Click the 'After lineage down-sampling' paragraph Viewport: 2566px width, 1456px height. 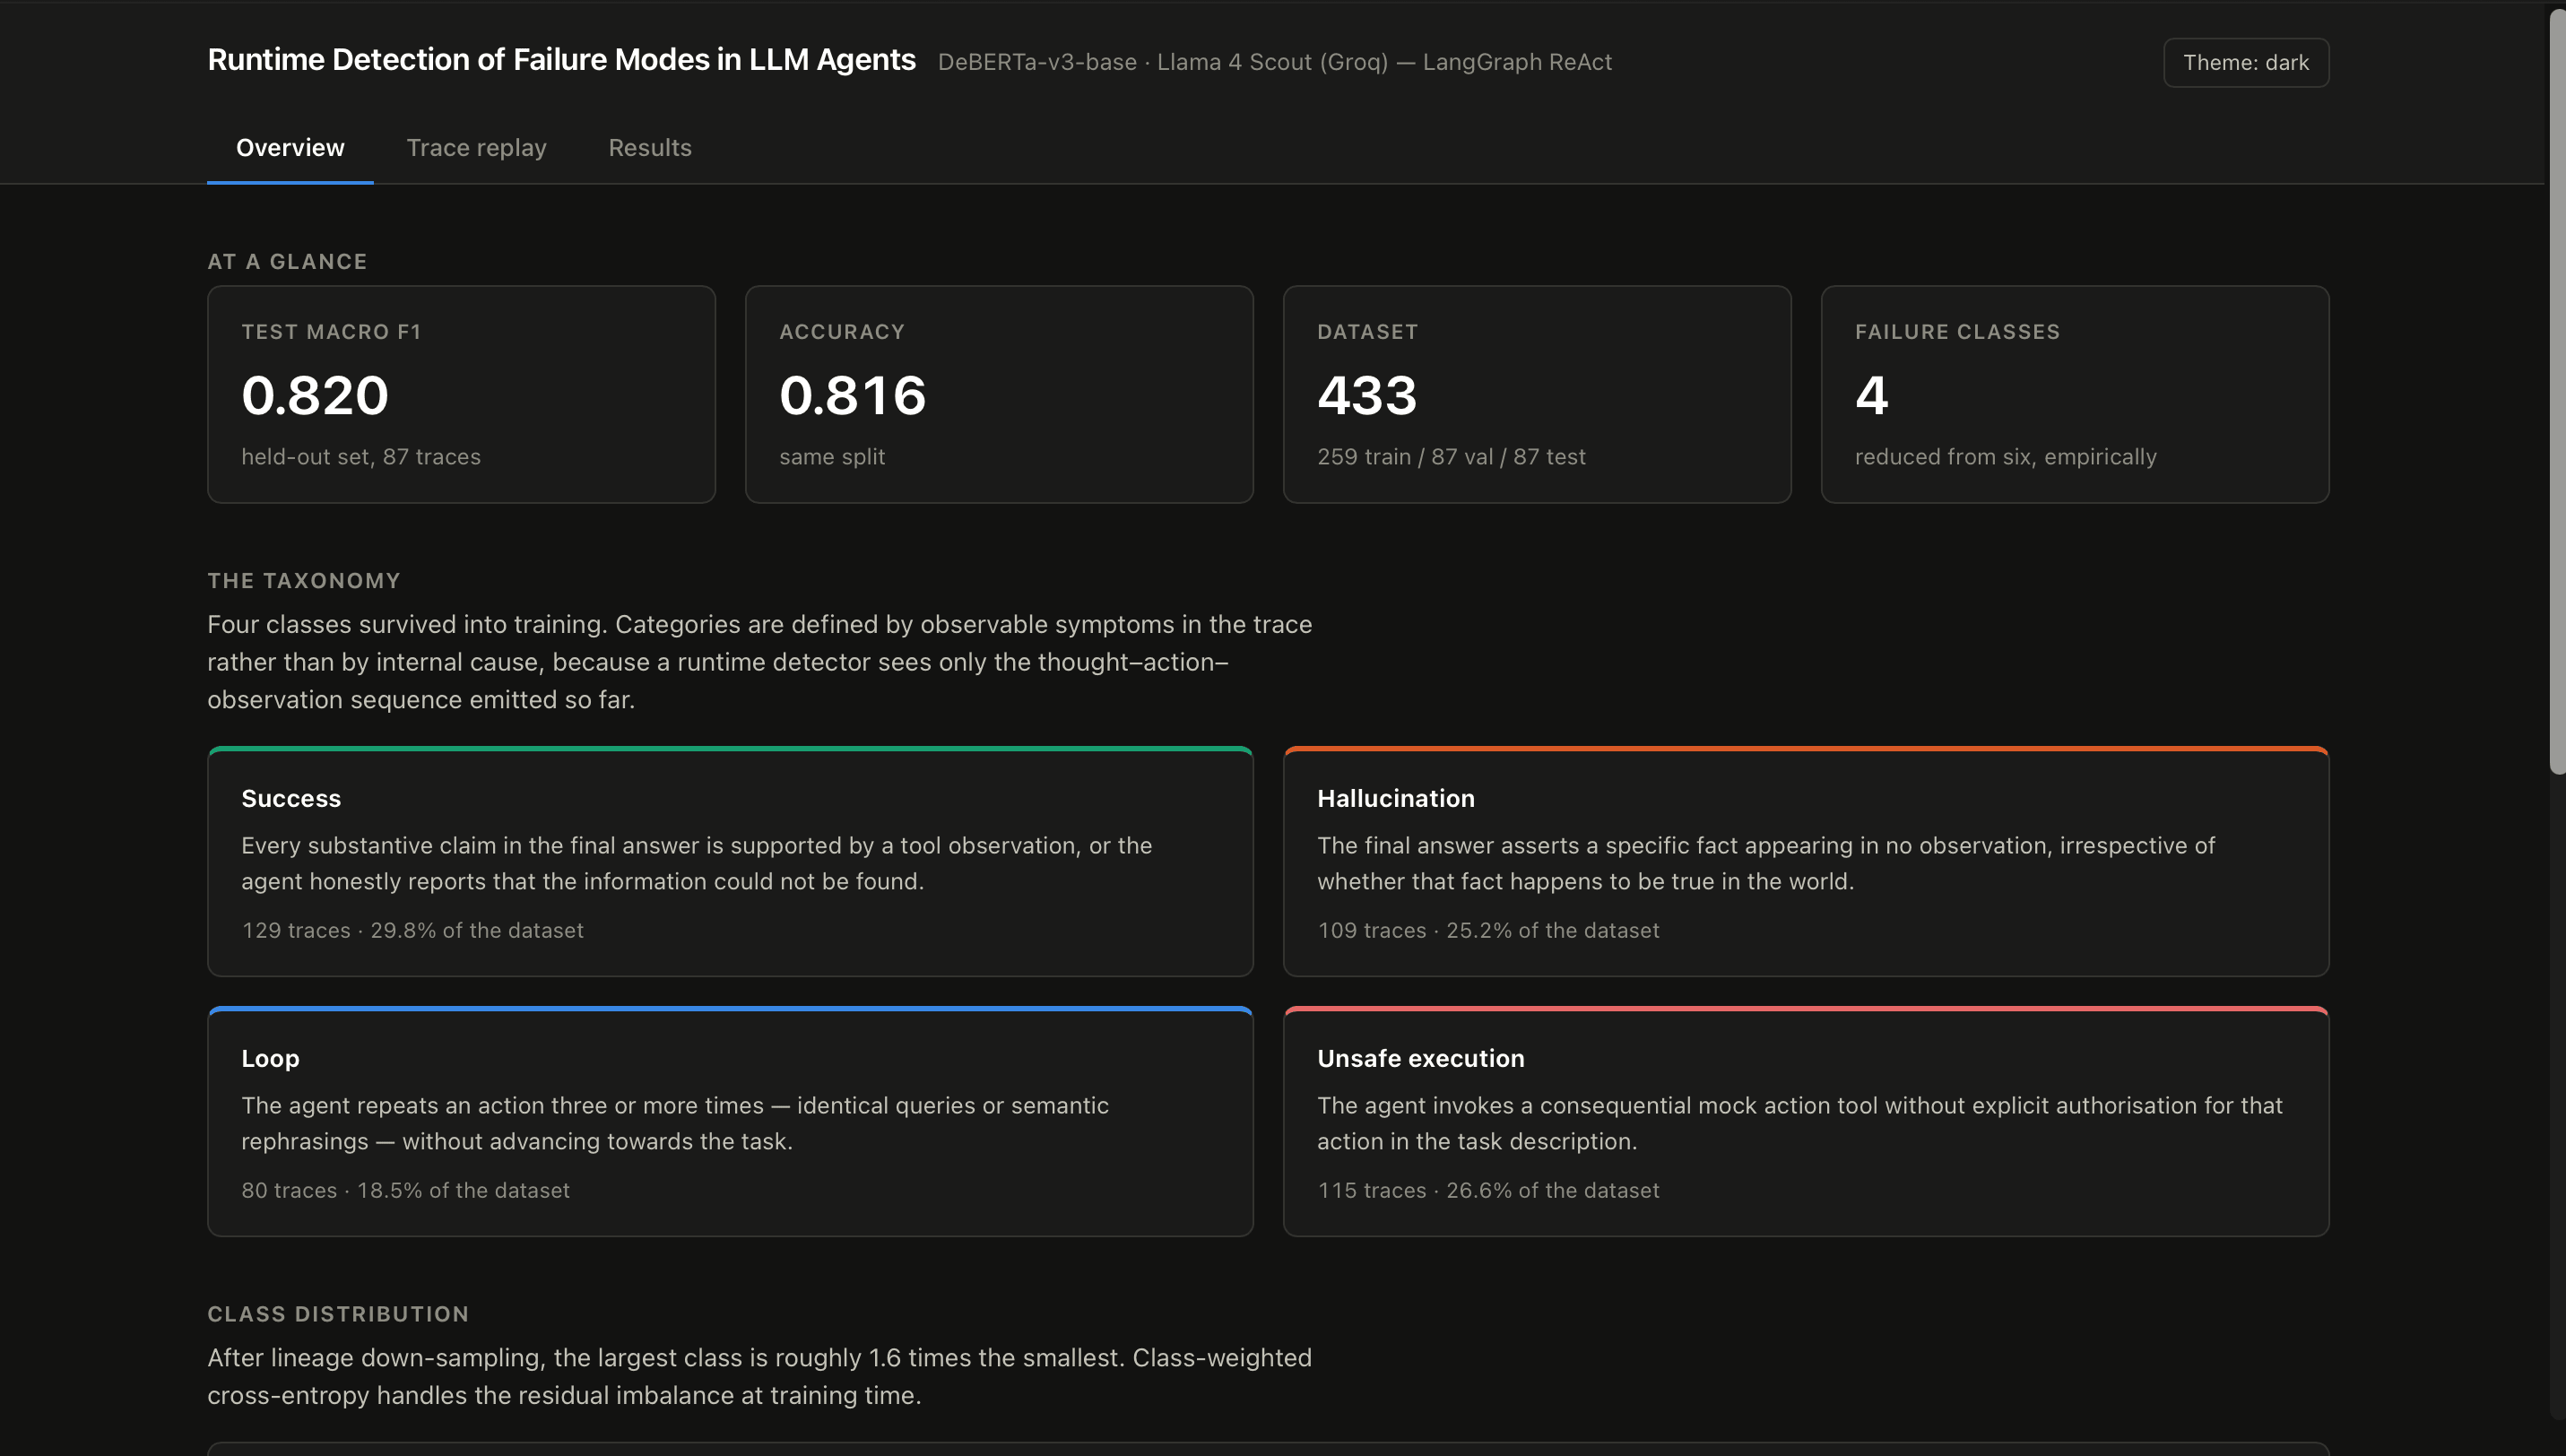pyautogui.click(x=760, y=1376)
